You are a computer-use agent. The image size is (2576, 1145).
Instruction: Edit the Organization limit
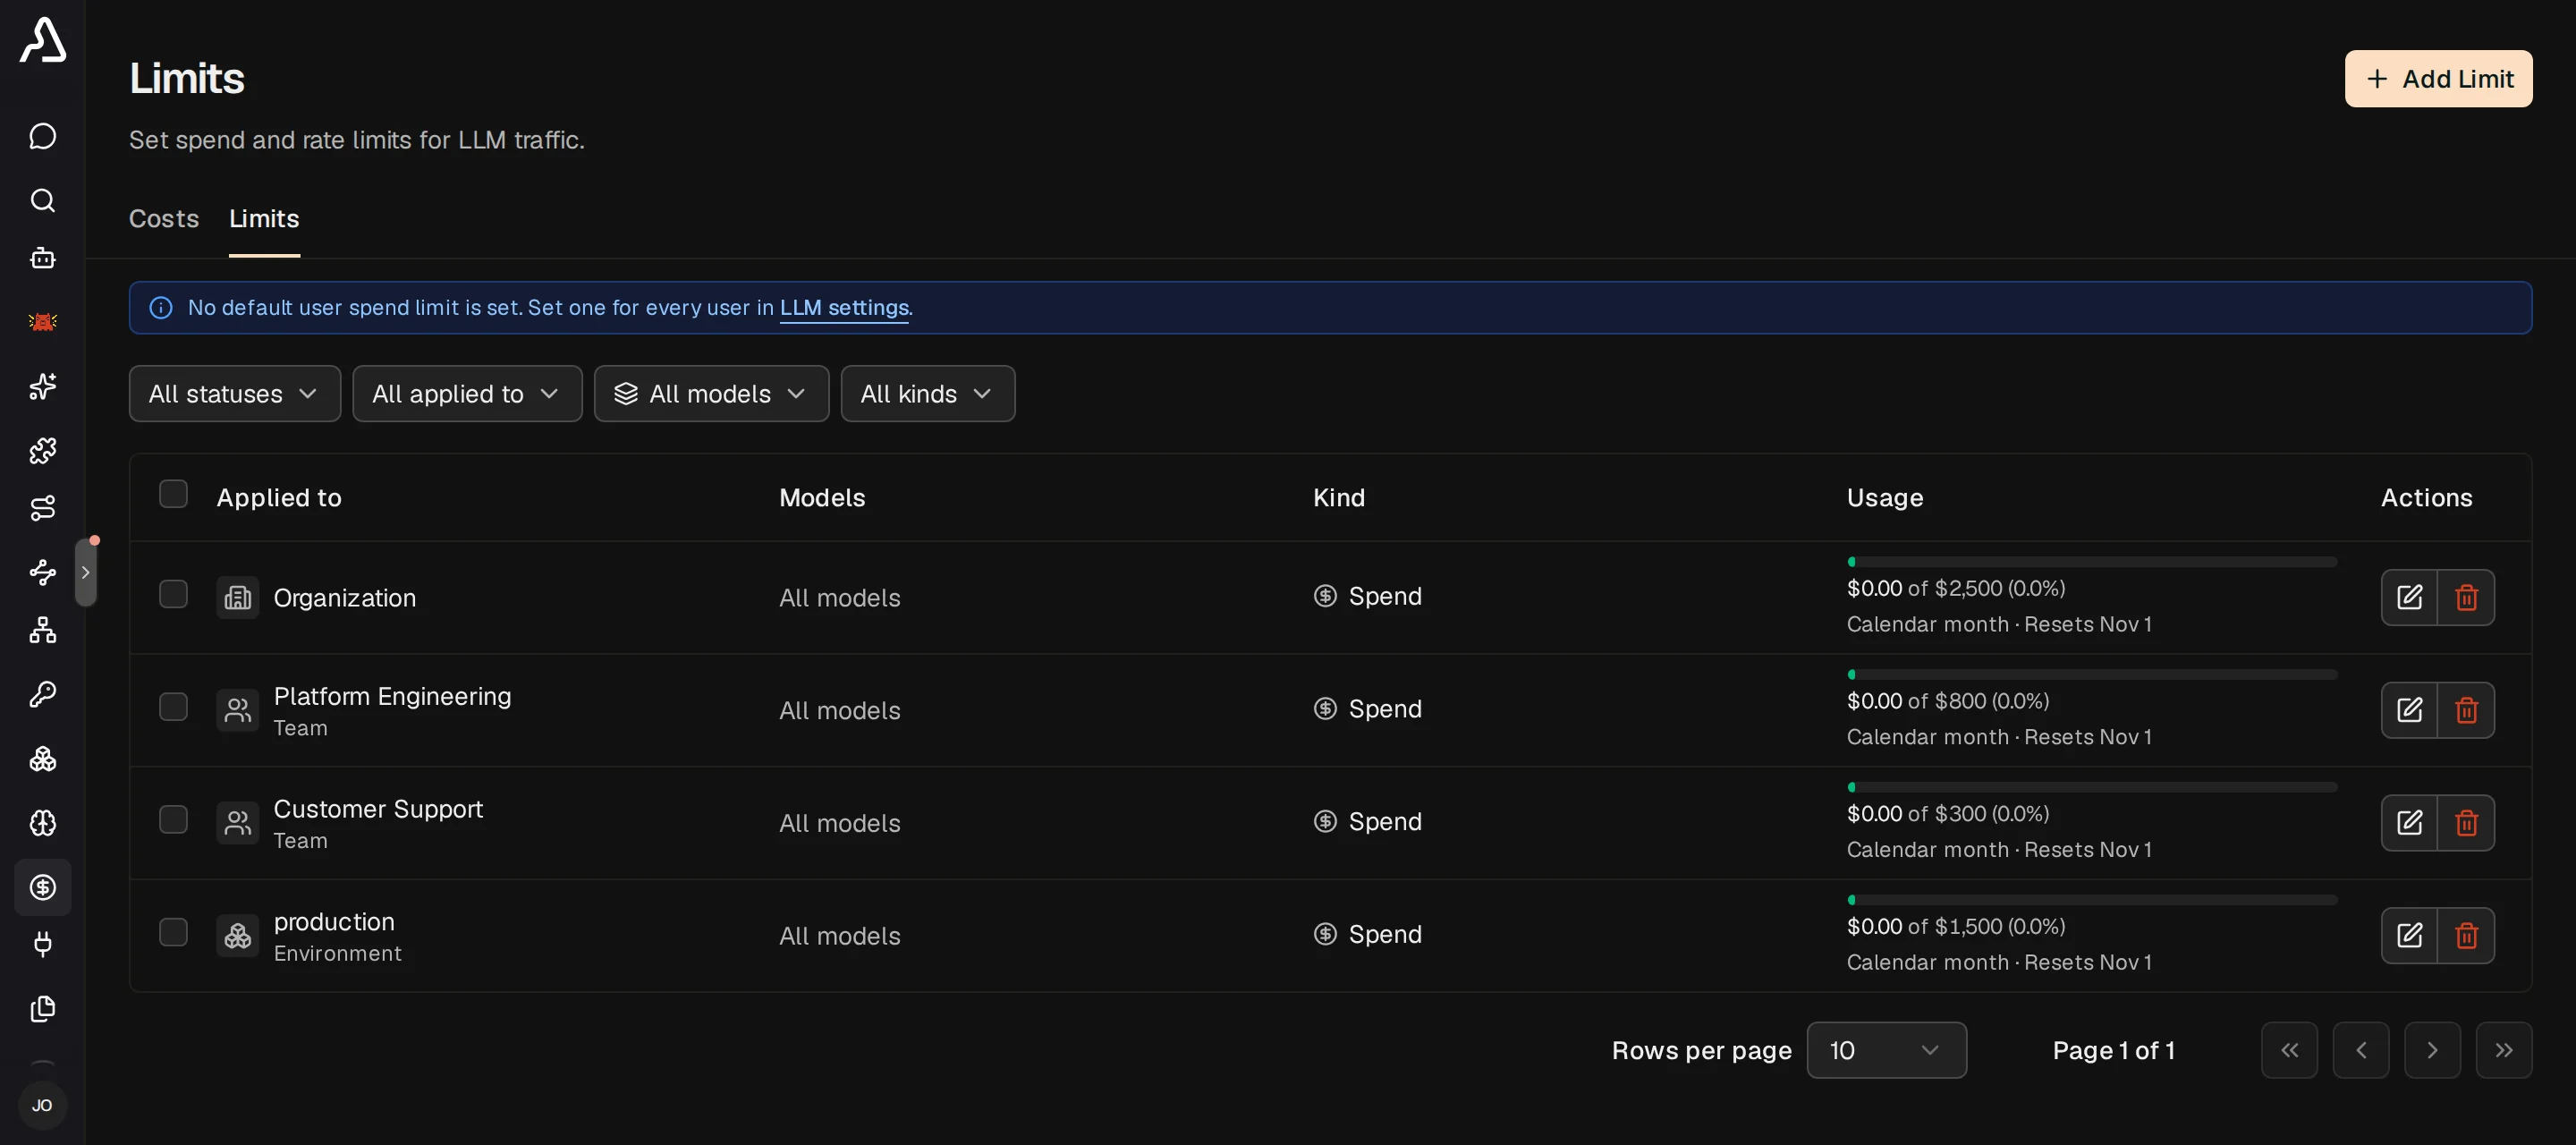pyautogui.click(x=2409, y=597)
